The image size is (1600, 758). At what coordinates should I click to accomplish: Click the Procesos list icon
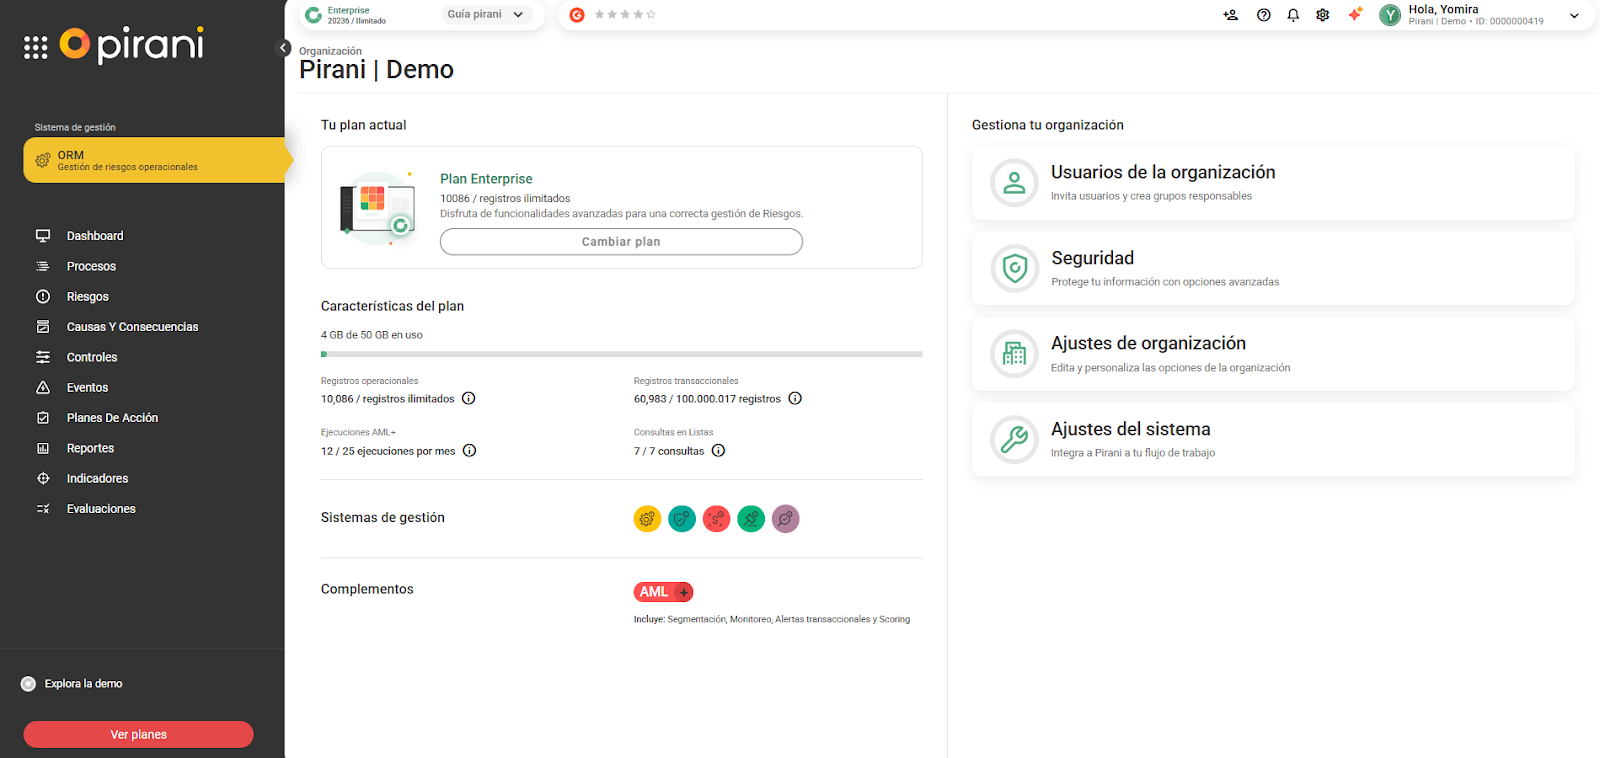point(43,266)
